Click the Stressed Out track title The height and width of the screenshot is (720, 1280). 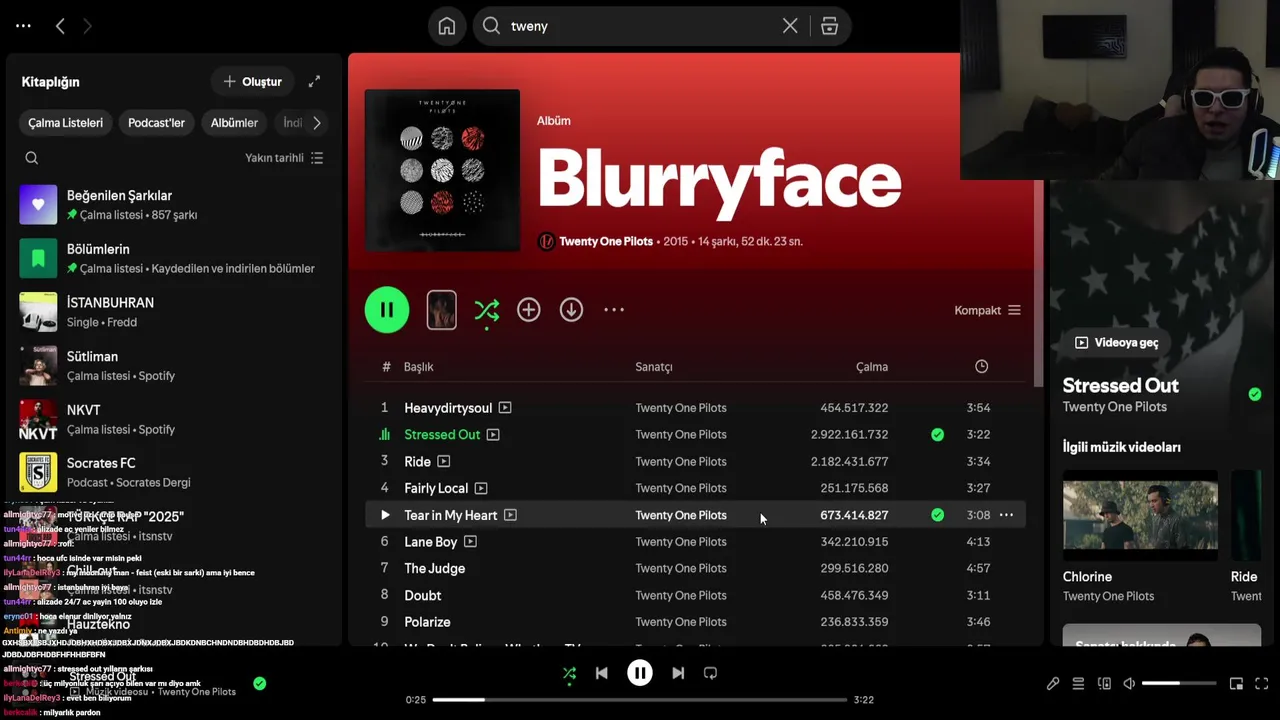click(442, 435)
